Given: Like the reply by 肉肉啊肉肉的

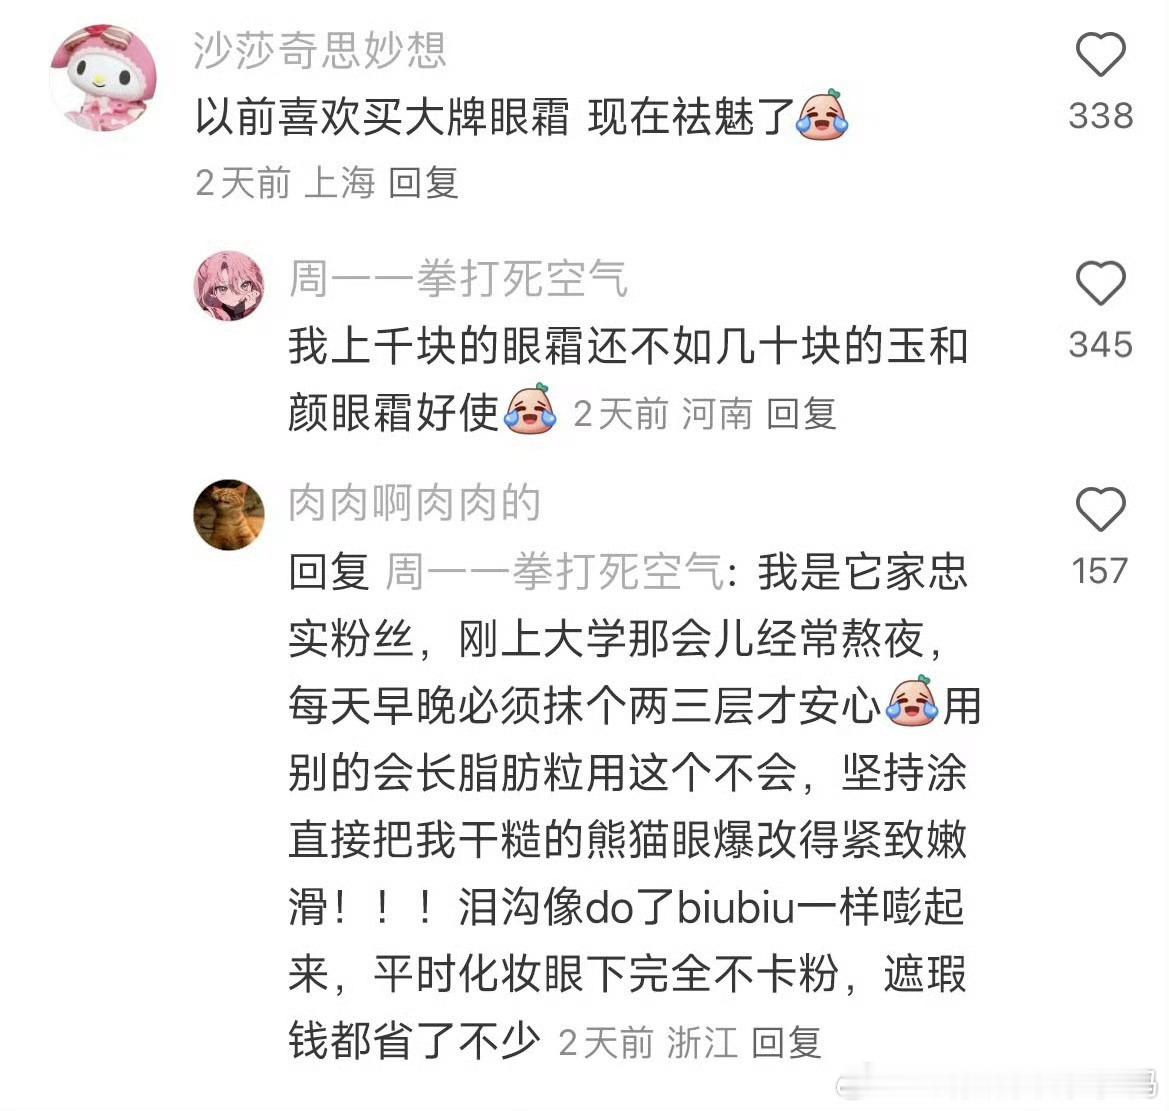Looking at the screenshot, I should (1100, 509).
